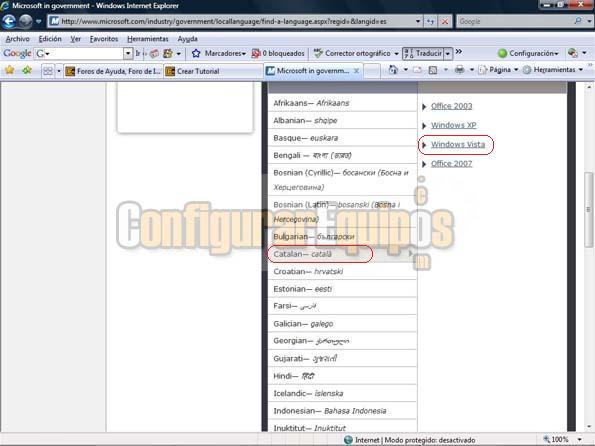Open the recent pages dropdown next to Forward
The image size is (595, 446).
38,22
